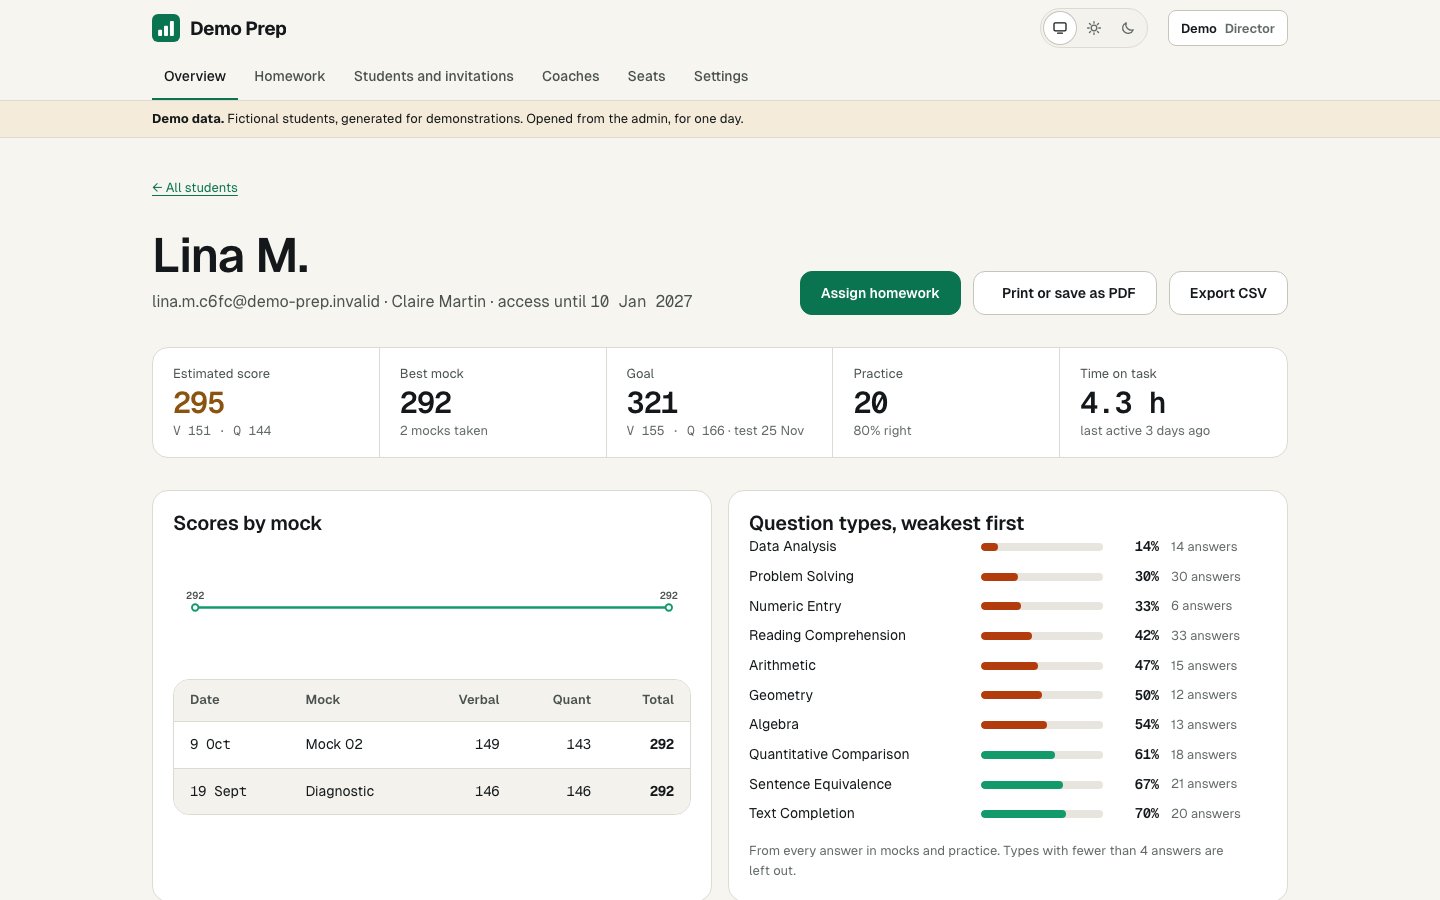Screen dimensions: 1440x900
Task: Switch to dark theme moon icon
Action: pyautogui.click(x=1128, y=28)
